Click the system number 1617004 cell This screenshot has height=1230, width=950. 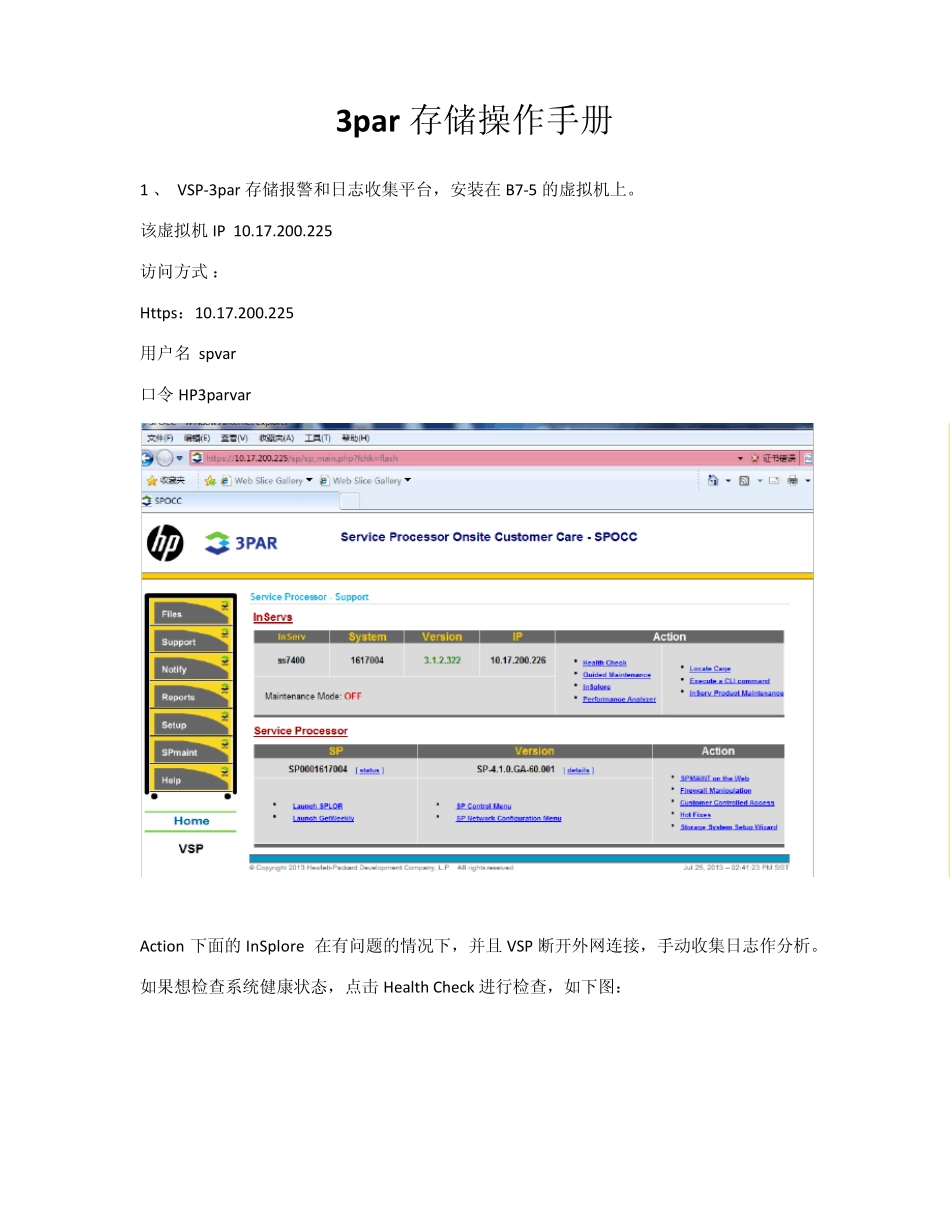(368, 660)
